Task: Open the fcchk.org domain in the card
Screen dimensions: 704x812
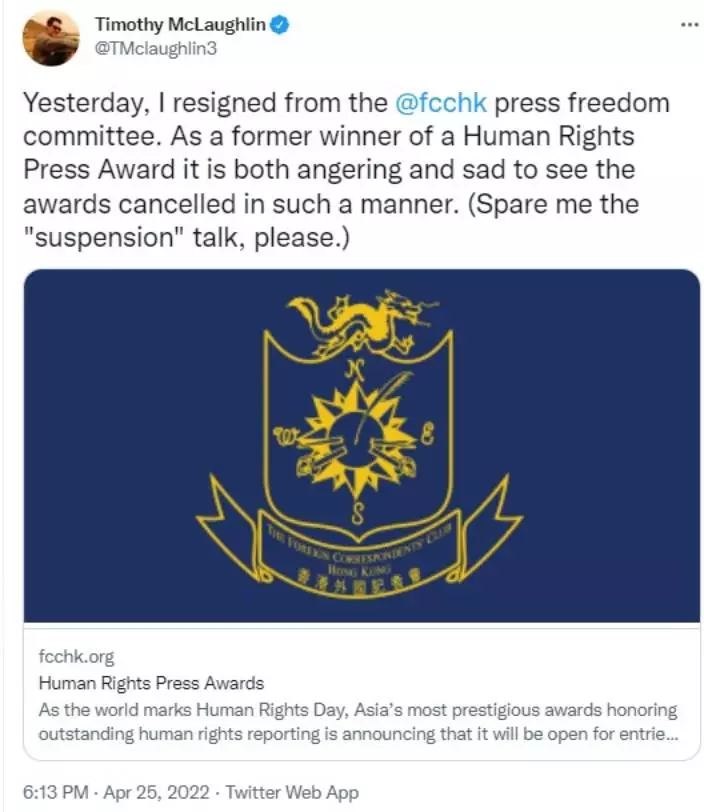Action: pyautogui.click(x=76, y=657)
